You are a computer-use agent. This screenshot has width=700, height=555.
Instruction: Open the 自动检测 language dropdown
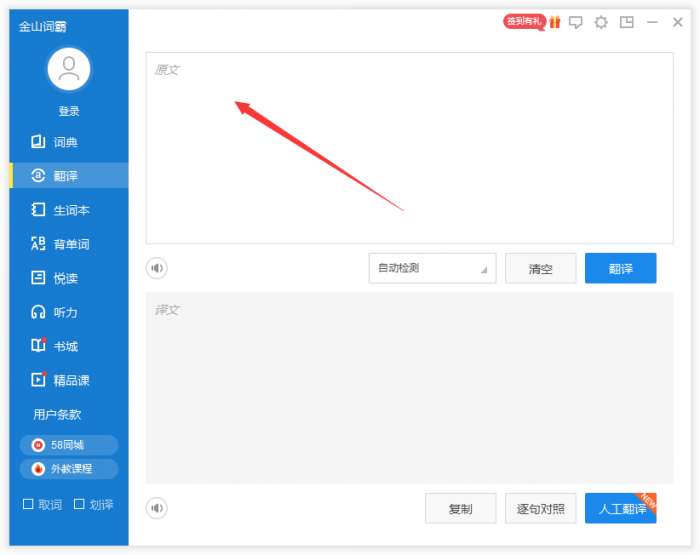point(432,268)
